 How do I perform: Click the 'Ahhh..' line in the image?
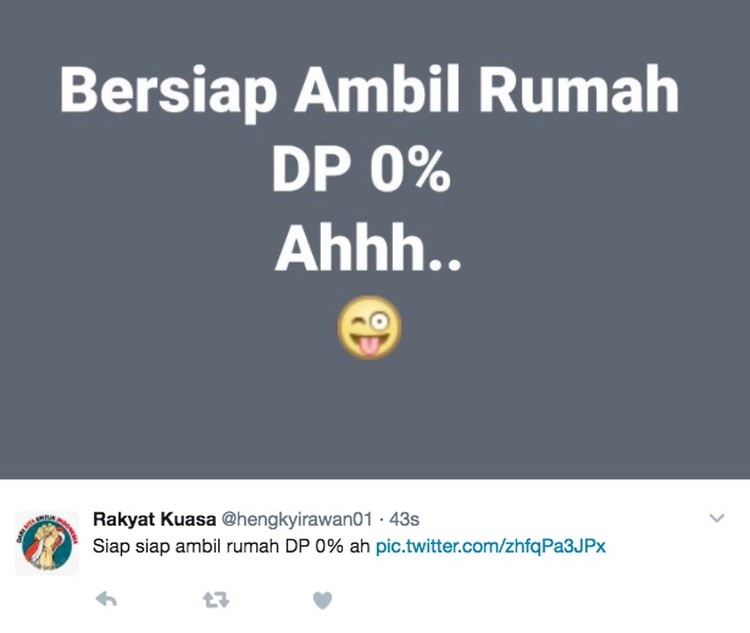pos(368,248)
